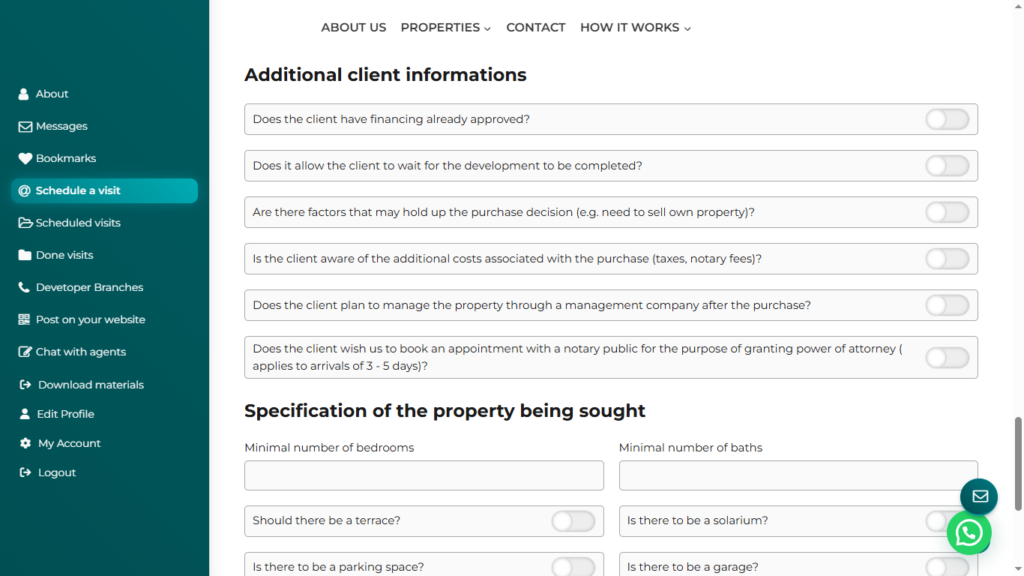The image size is (1024, 576).
Task: Open the ABOUT US menu item
Action: coord(353,28)
